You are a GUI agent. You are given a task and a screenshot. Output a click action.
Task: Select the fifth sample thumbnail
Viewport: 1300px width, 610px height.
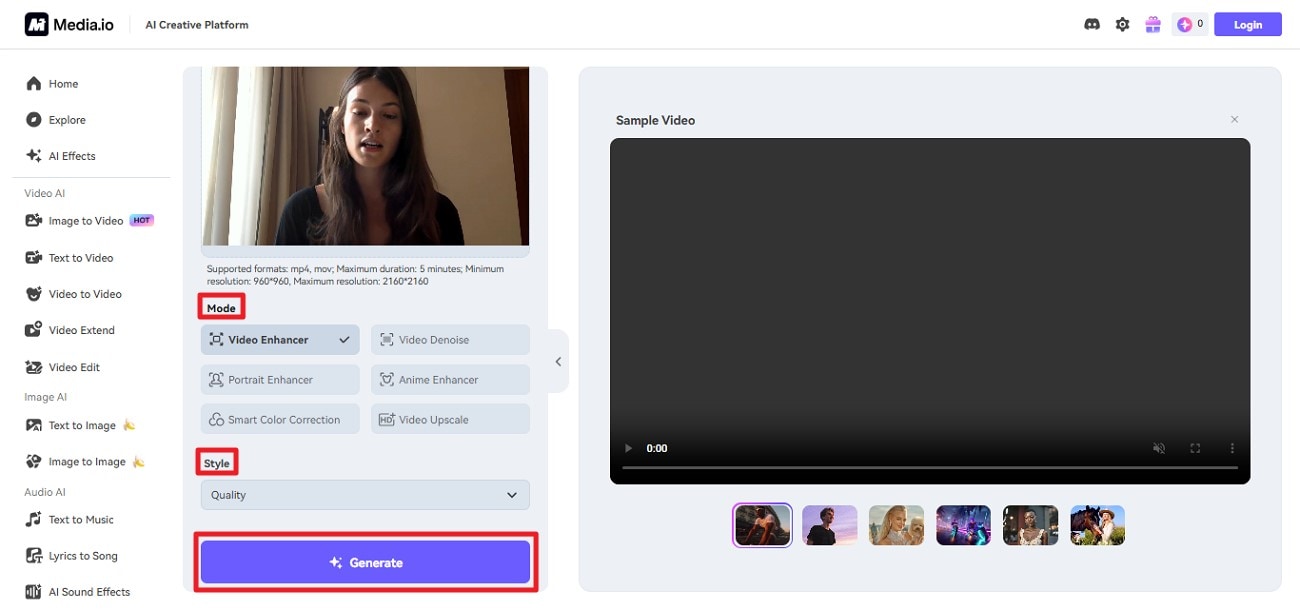(1031, 525)
